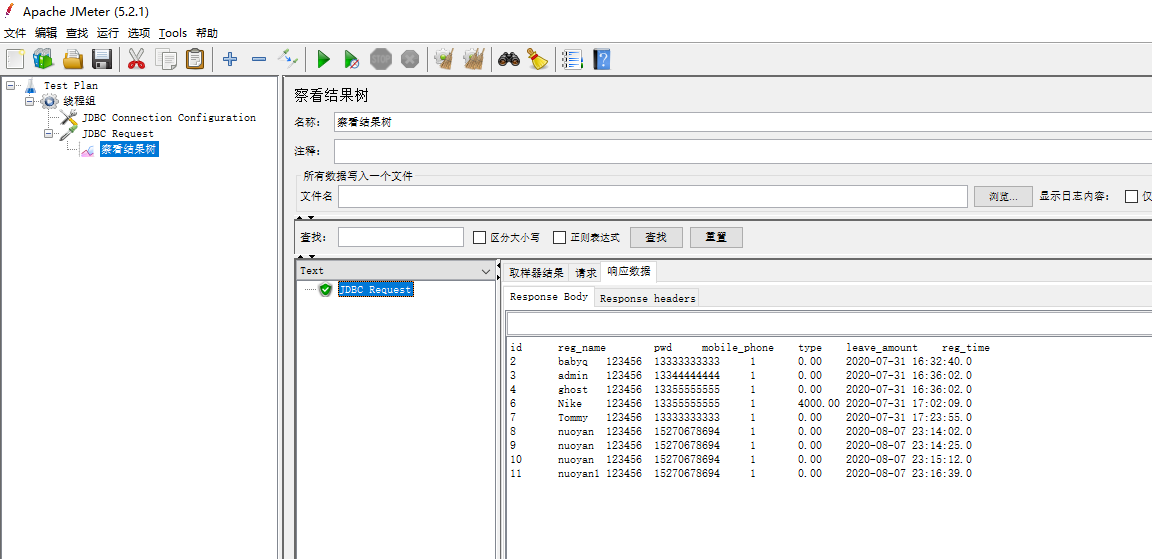
Task: Enable the 区分大小写 checkbox
Action: (x=479, y=238)
